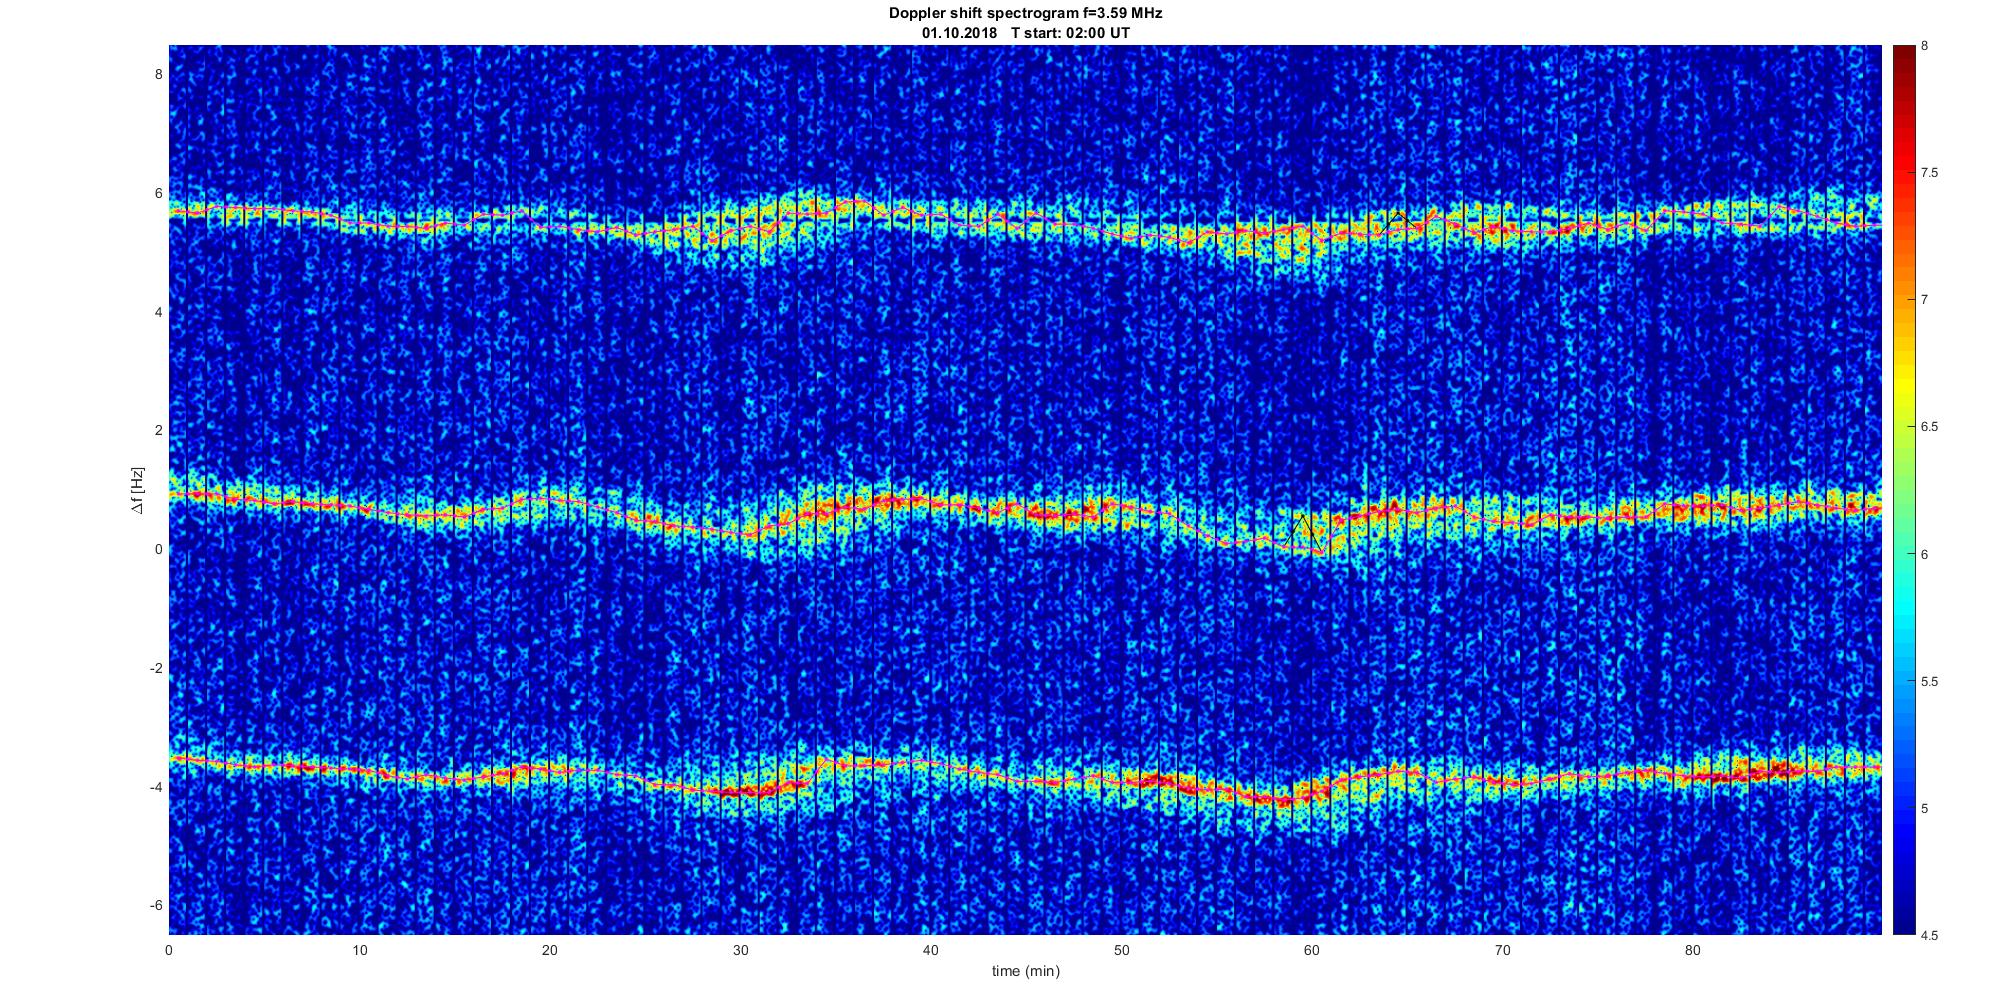Click colorbar tick label '8'
The width and height of the screenshot is (2000, 1003).
[x=1925, y=46]
